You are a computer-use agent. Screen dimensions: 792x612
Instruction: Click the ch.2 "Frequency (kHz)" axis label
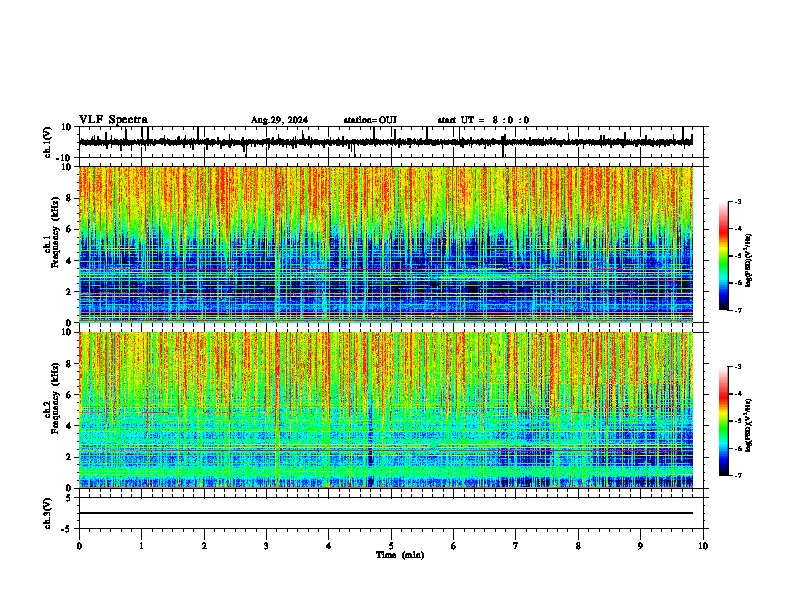coord(55,398)
